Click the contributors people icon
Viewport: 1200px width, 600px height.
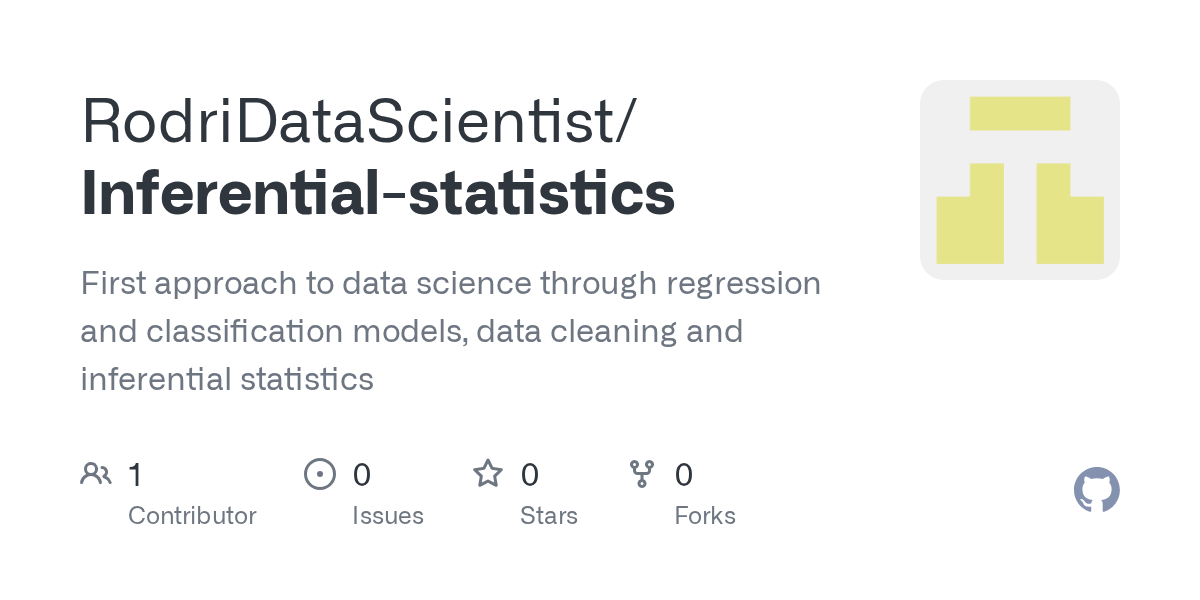(96, 474)
